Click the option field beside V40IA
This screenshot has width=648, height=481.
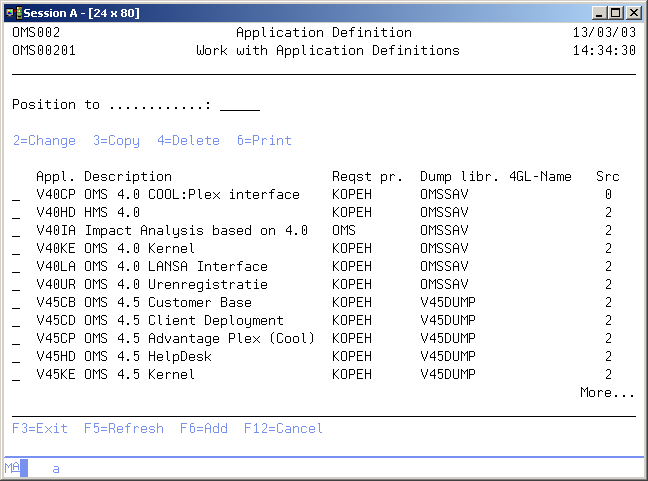pyautogui.click(x=16, y=231)
